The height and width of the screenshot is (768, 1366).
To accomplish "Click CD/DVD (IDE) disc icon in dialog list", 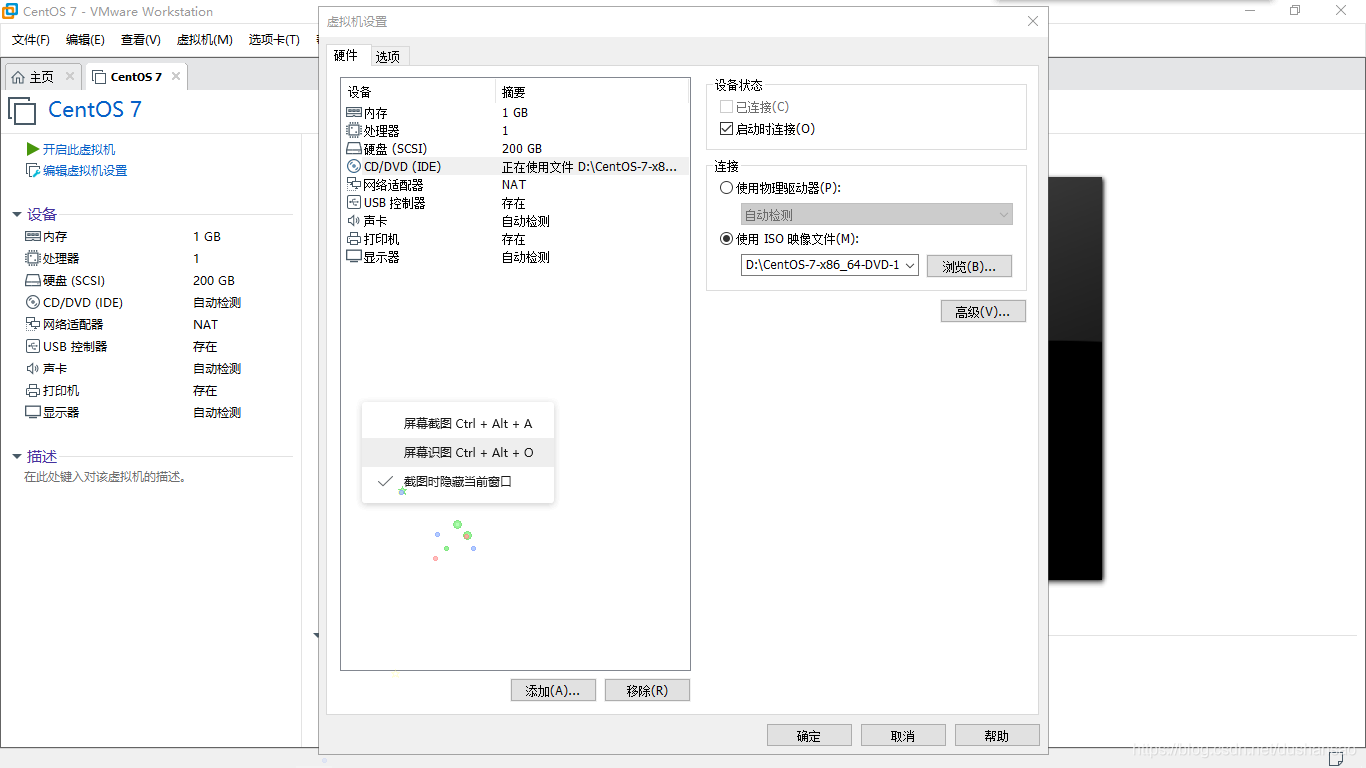I will [x=354, y=167].
